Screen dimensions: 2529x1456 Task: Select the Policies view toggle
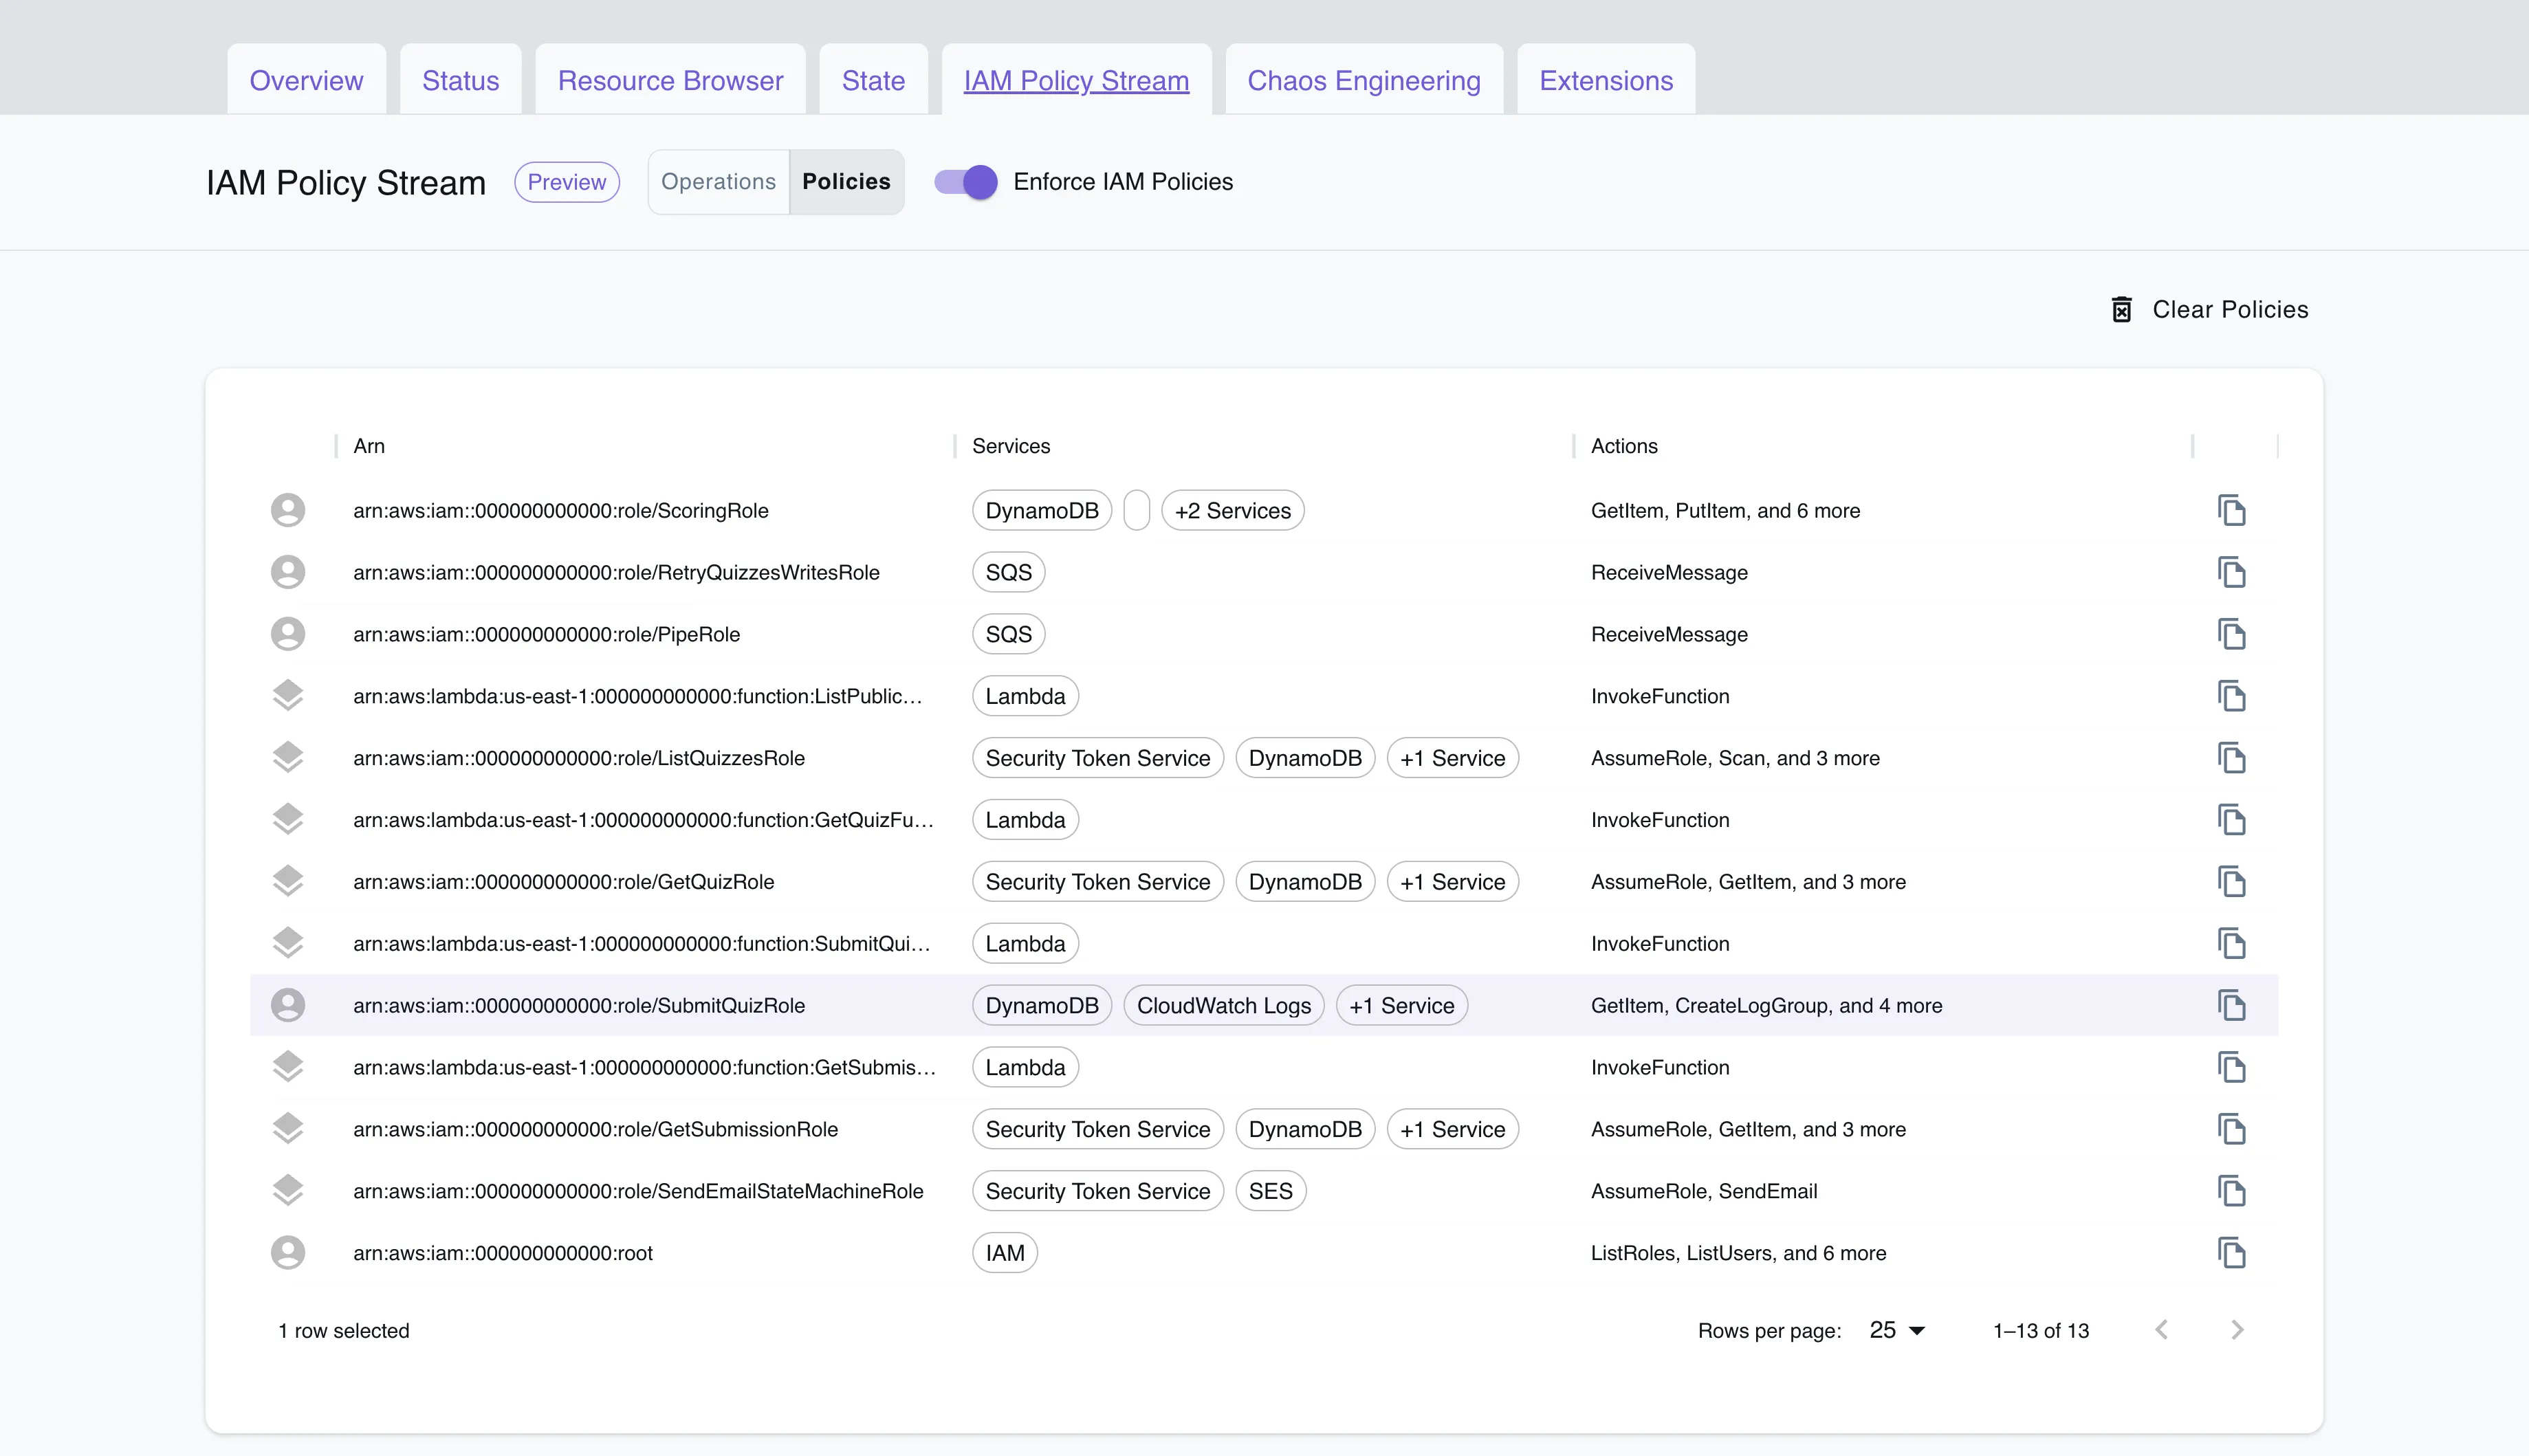coord(846,182)
